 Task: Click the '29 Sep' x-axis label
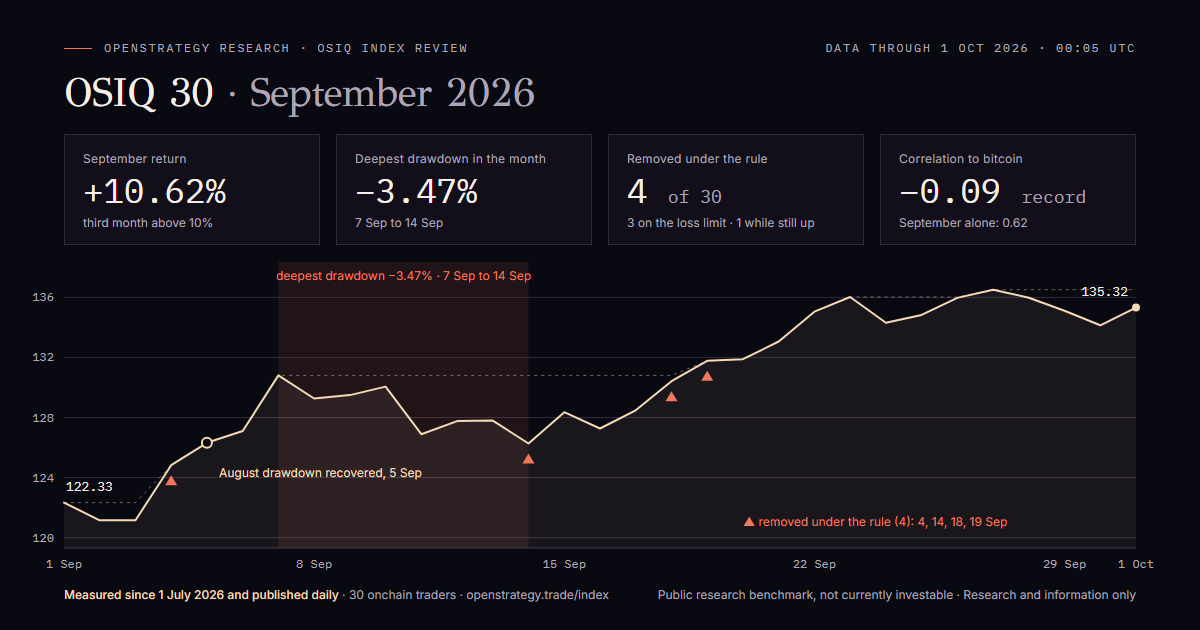pyautogui.click(x=1064, y=564)
